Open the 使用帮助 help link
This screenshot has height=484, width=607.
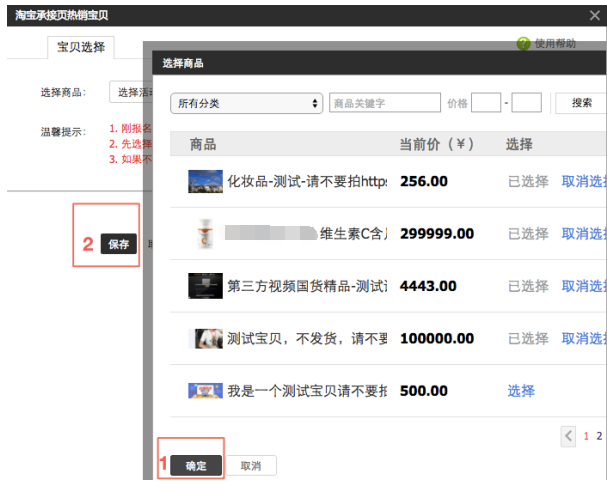pos(556,44)
